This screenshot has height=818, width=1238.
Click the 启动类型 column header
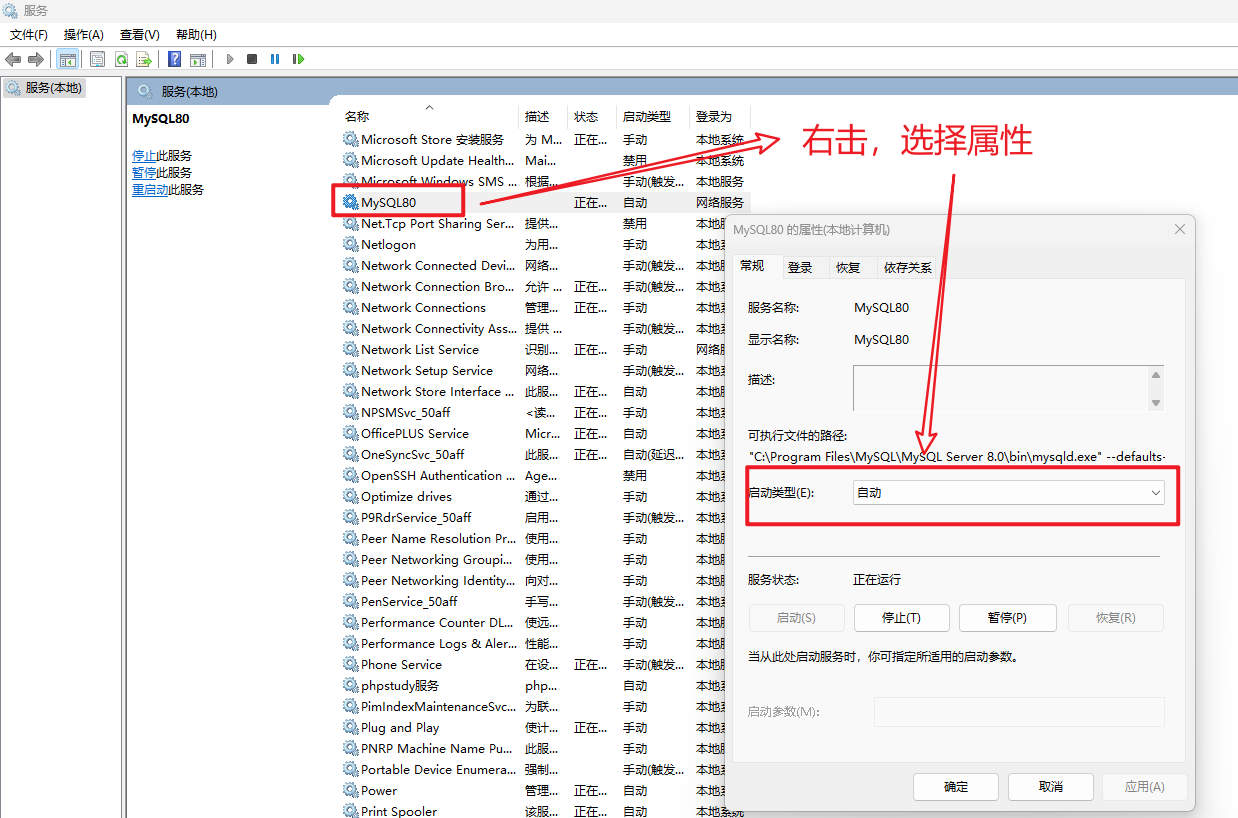coord(646,117)
